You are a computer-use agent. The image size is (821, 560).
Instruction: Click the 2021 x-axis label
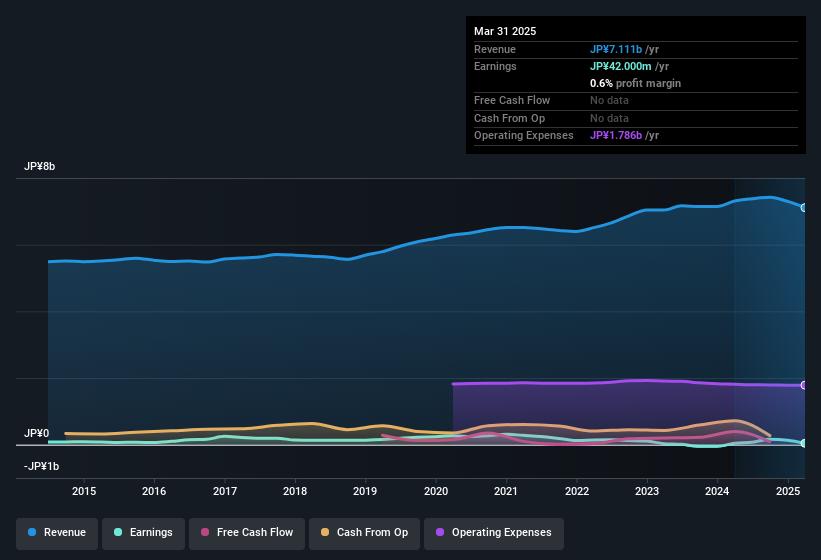pyautogui.click(x=506, y=491)
